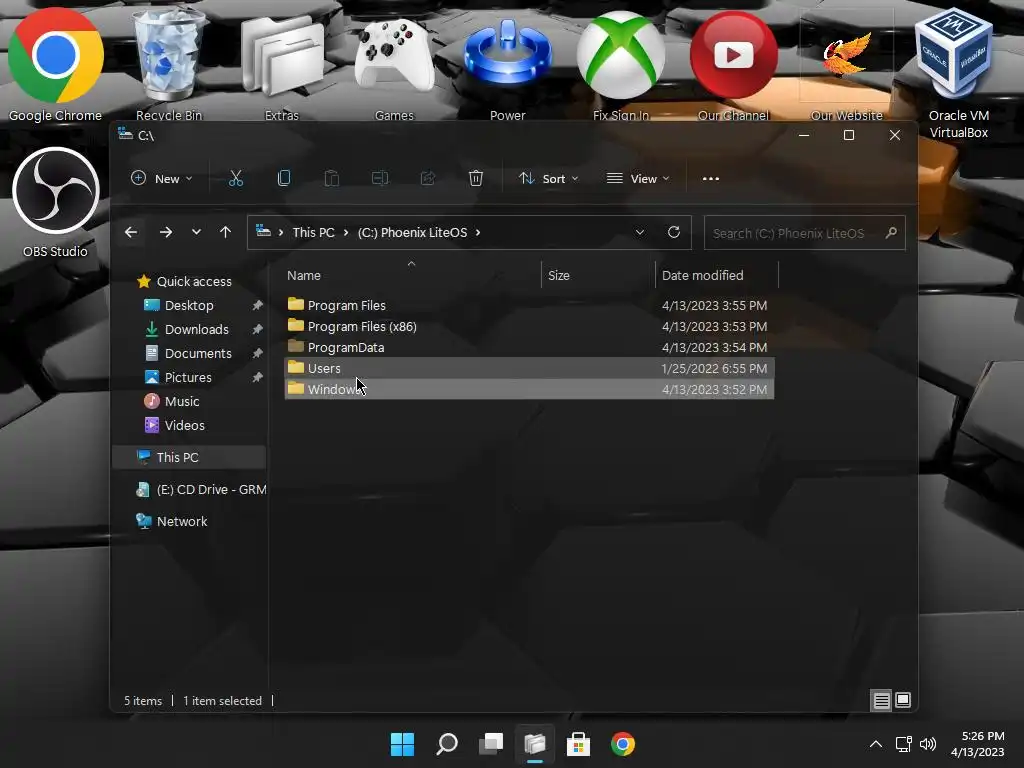Select the Program Files (x86) folder
Viewport: 1024px width, 768px height.
click(529, 326)
